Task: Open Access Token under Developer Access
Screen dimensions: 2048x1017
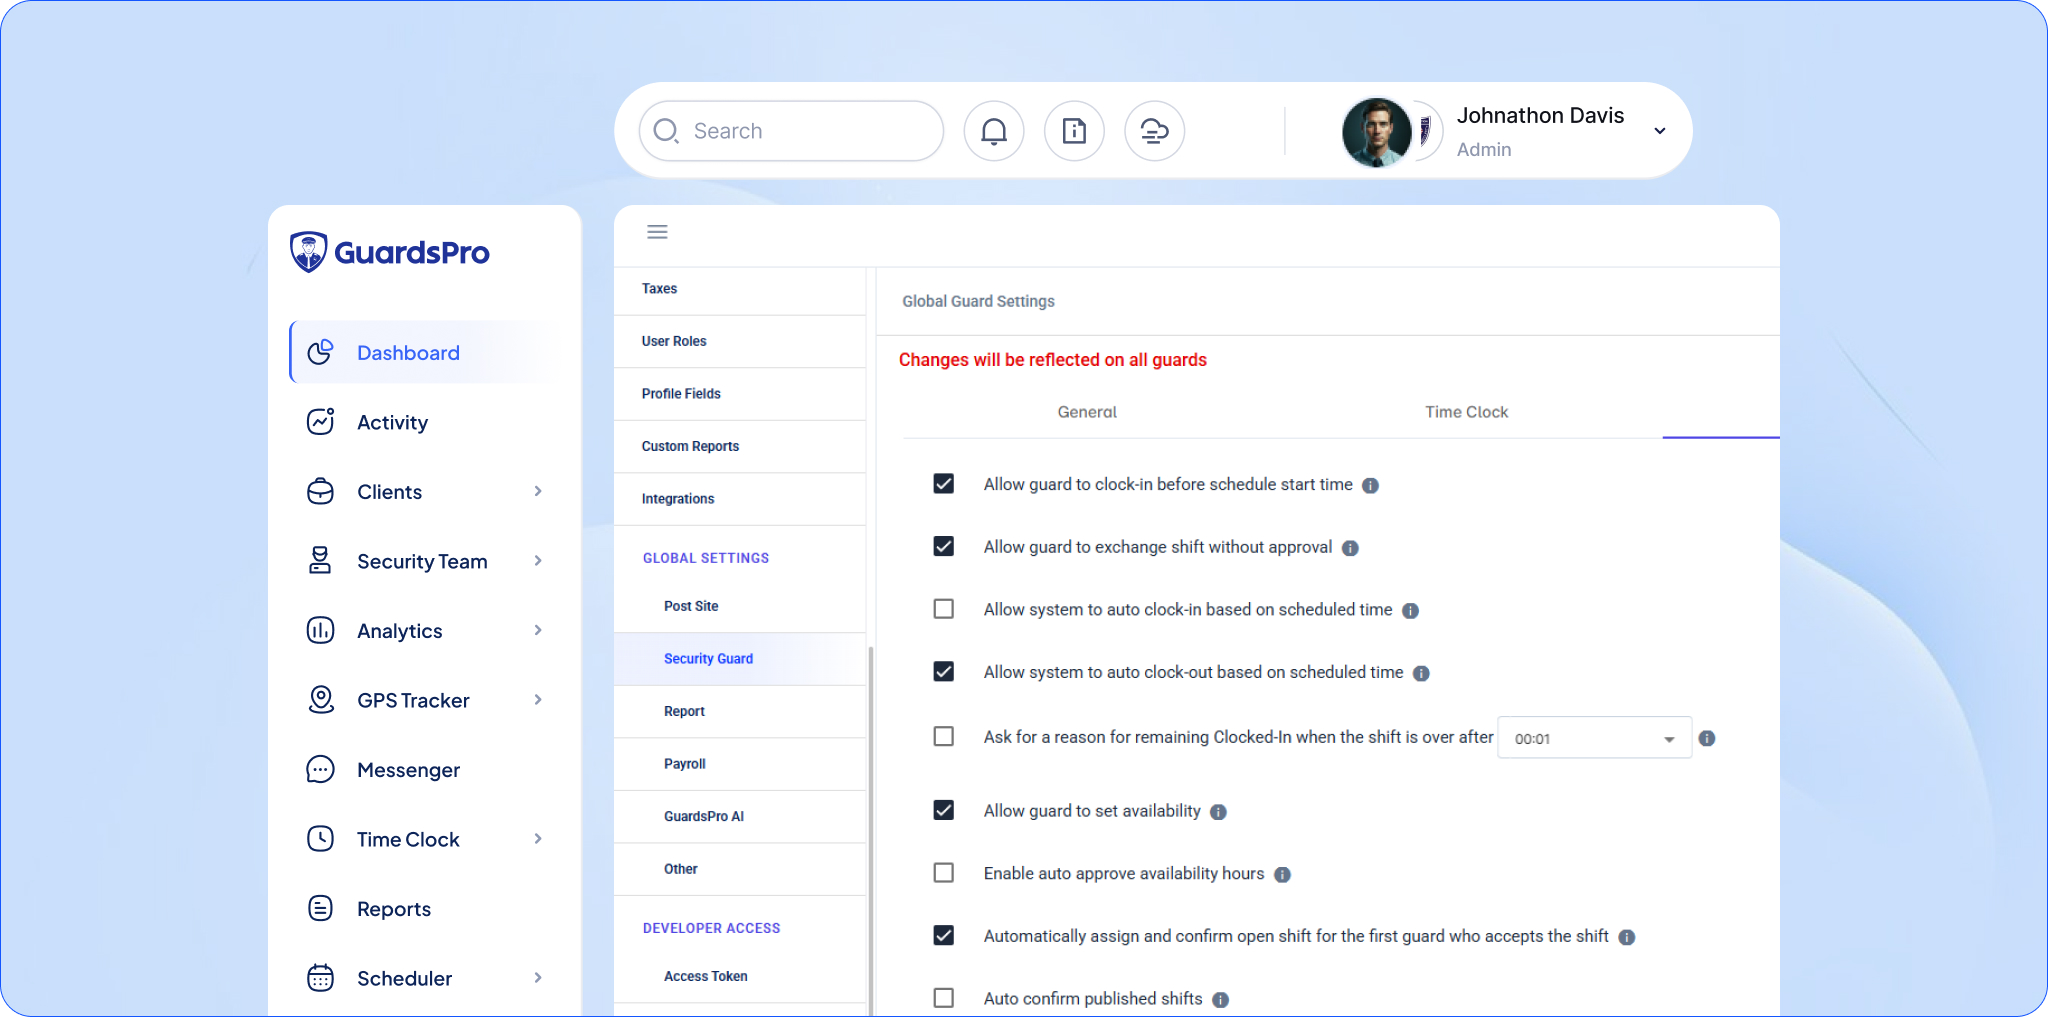Action: coord(740,977)
